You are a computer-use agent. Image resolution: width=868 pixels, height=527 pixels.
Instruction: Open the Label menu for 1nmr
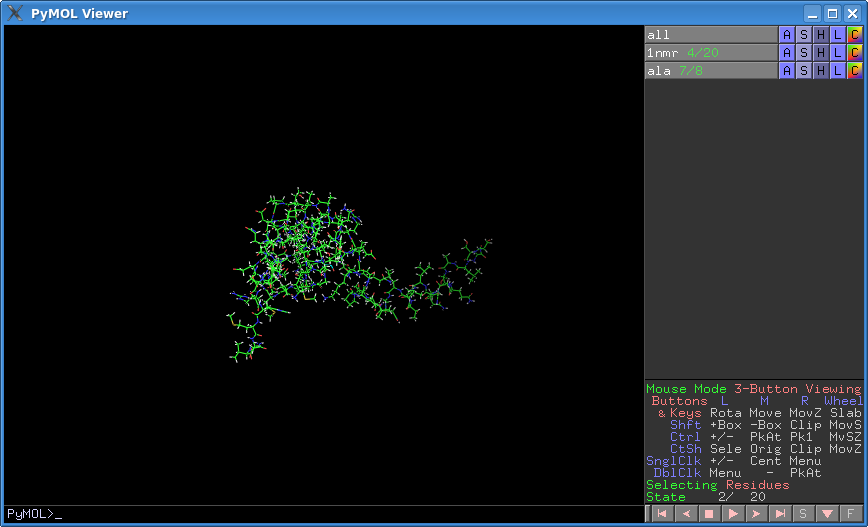tap(837, 53)
